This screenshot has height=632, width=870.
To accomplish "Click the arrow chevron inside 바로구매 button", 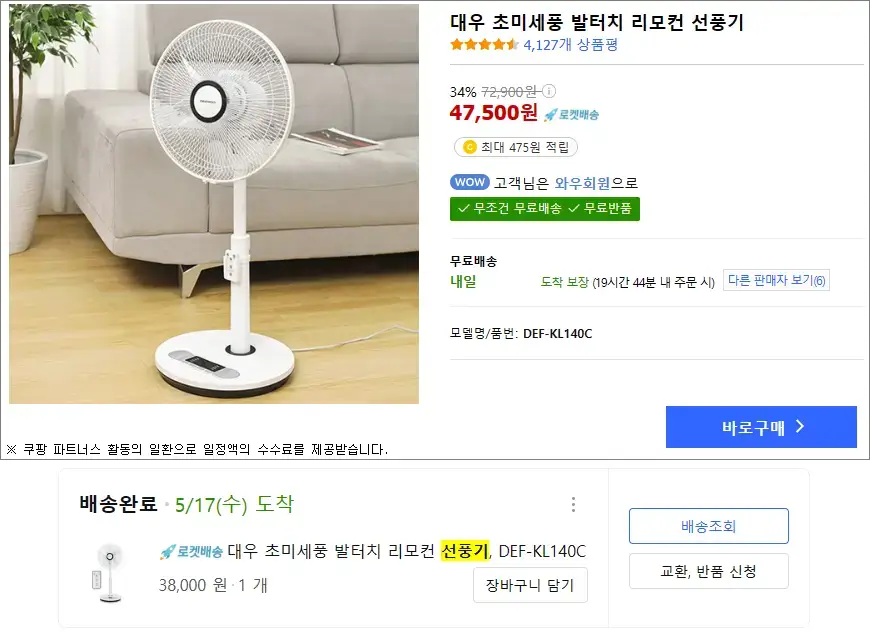I will tap(798, 426).
